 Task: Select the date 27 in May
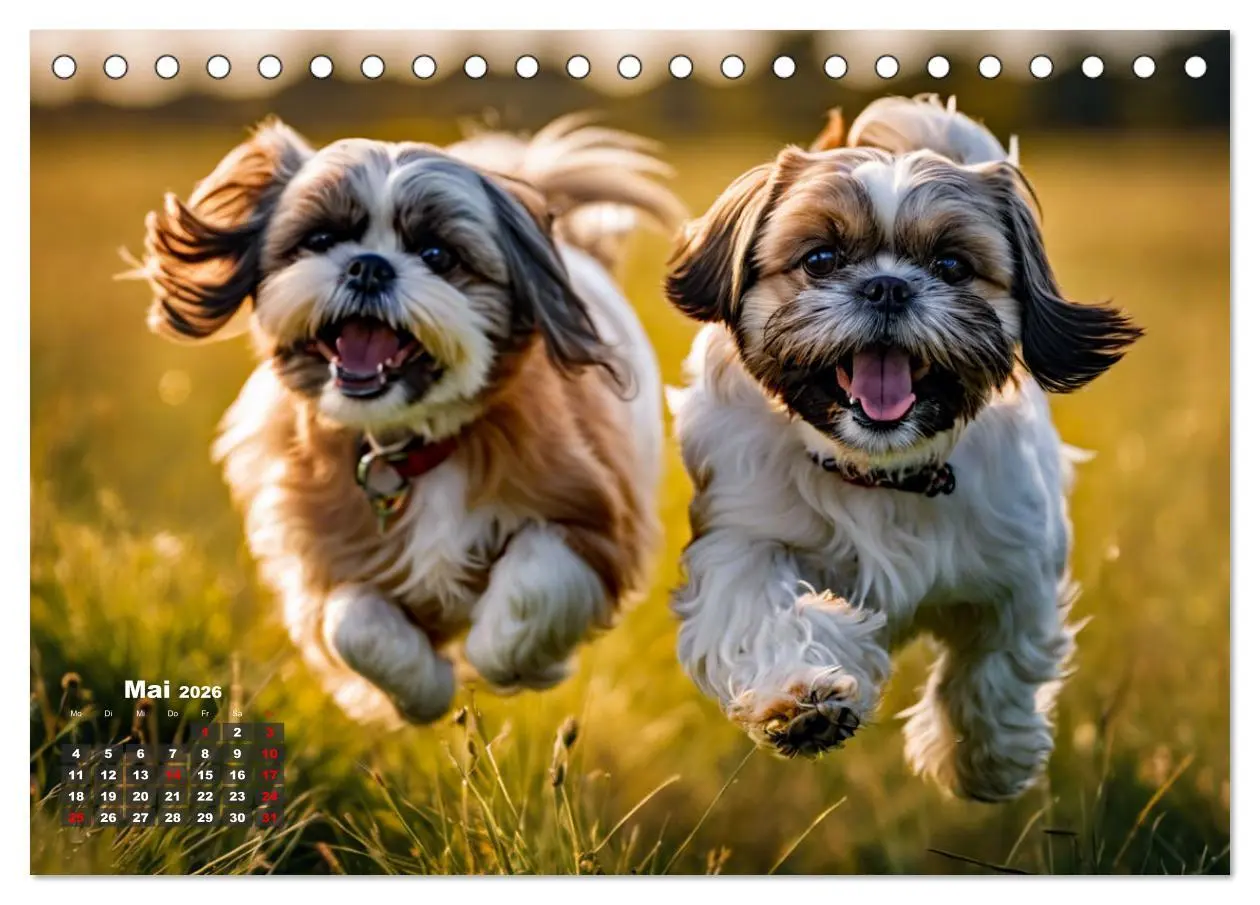coord(140,818)
